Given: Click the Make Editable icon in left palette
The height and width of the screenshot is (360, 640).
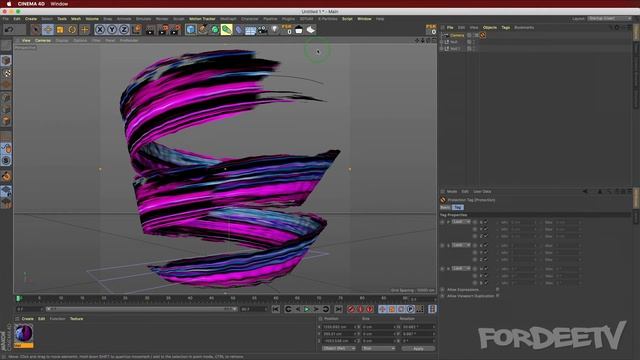Looking at the screenshot, I should 6,45.
